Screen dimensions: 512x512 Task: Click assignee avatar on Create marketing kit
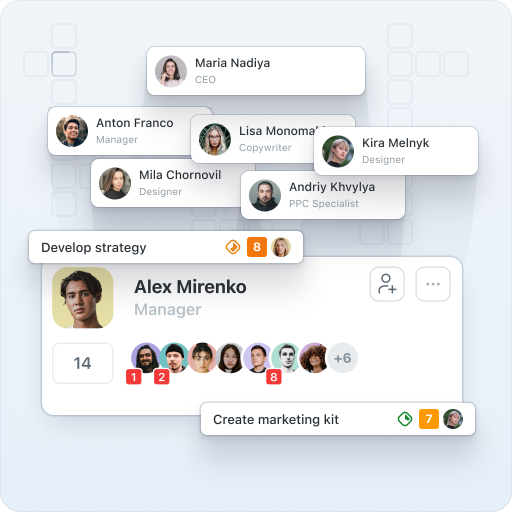click(x=453, y=419)
